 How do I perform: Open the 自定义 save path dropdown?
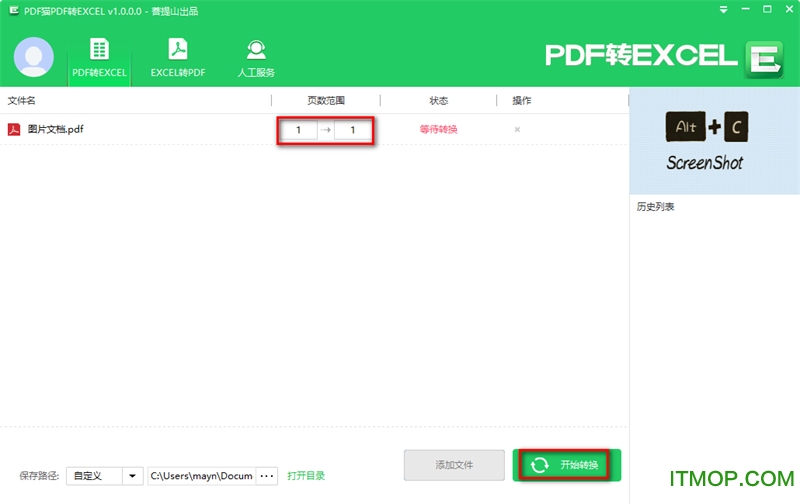pos(105,476)
